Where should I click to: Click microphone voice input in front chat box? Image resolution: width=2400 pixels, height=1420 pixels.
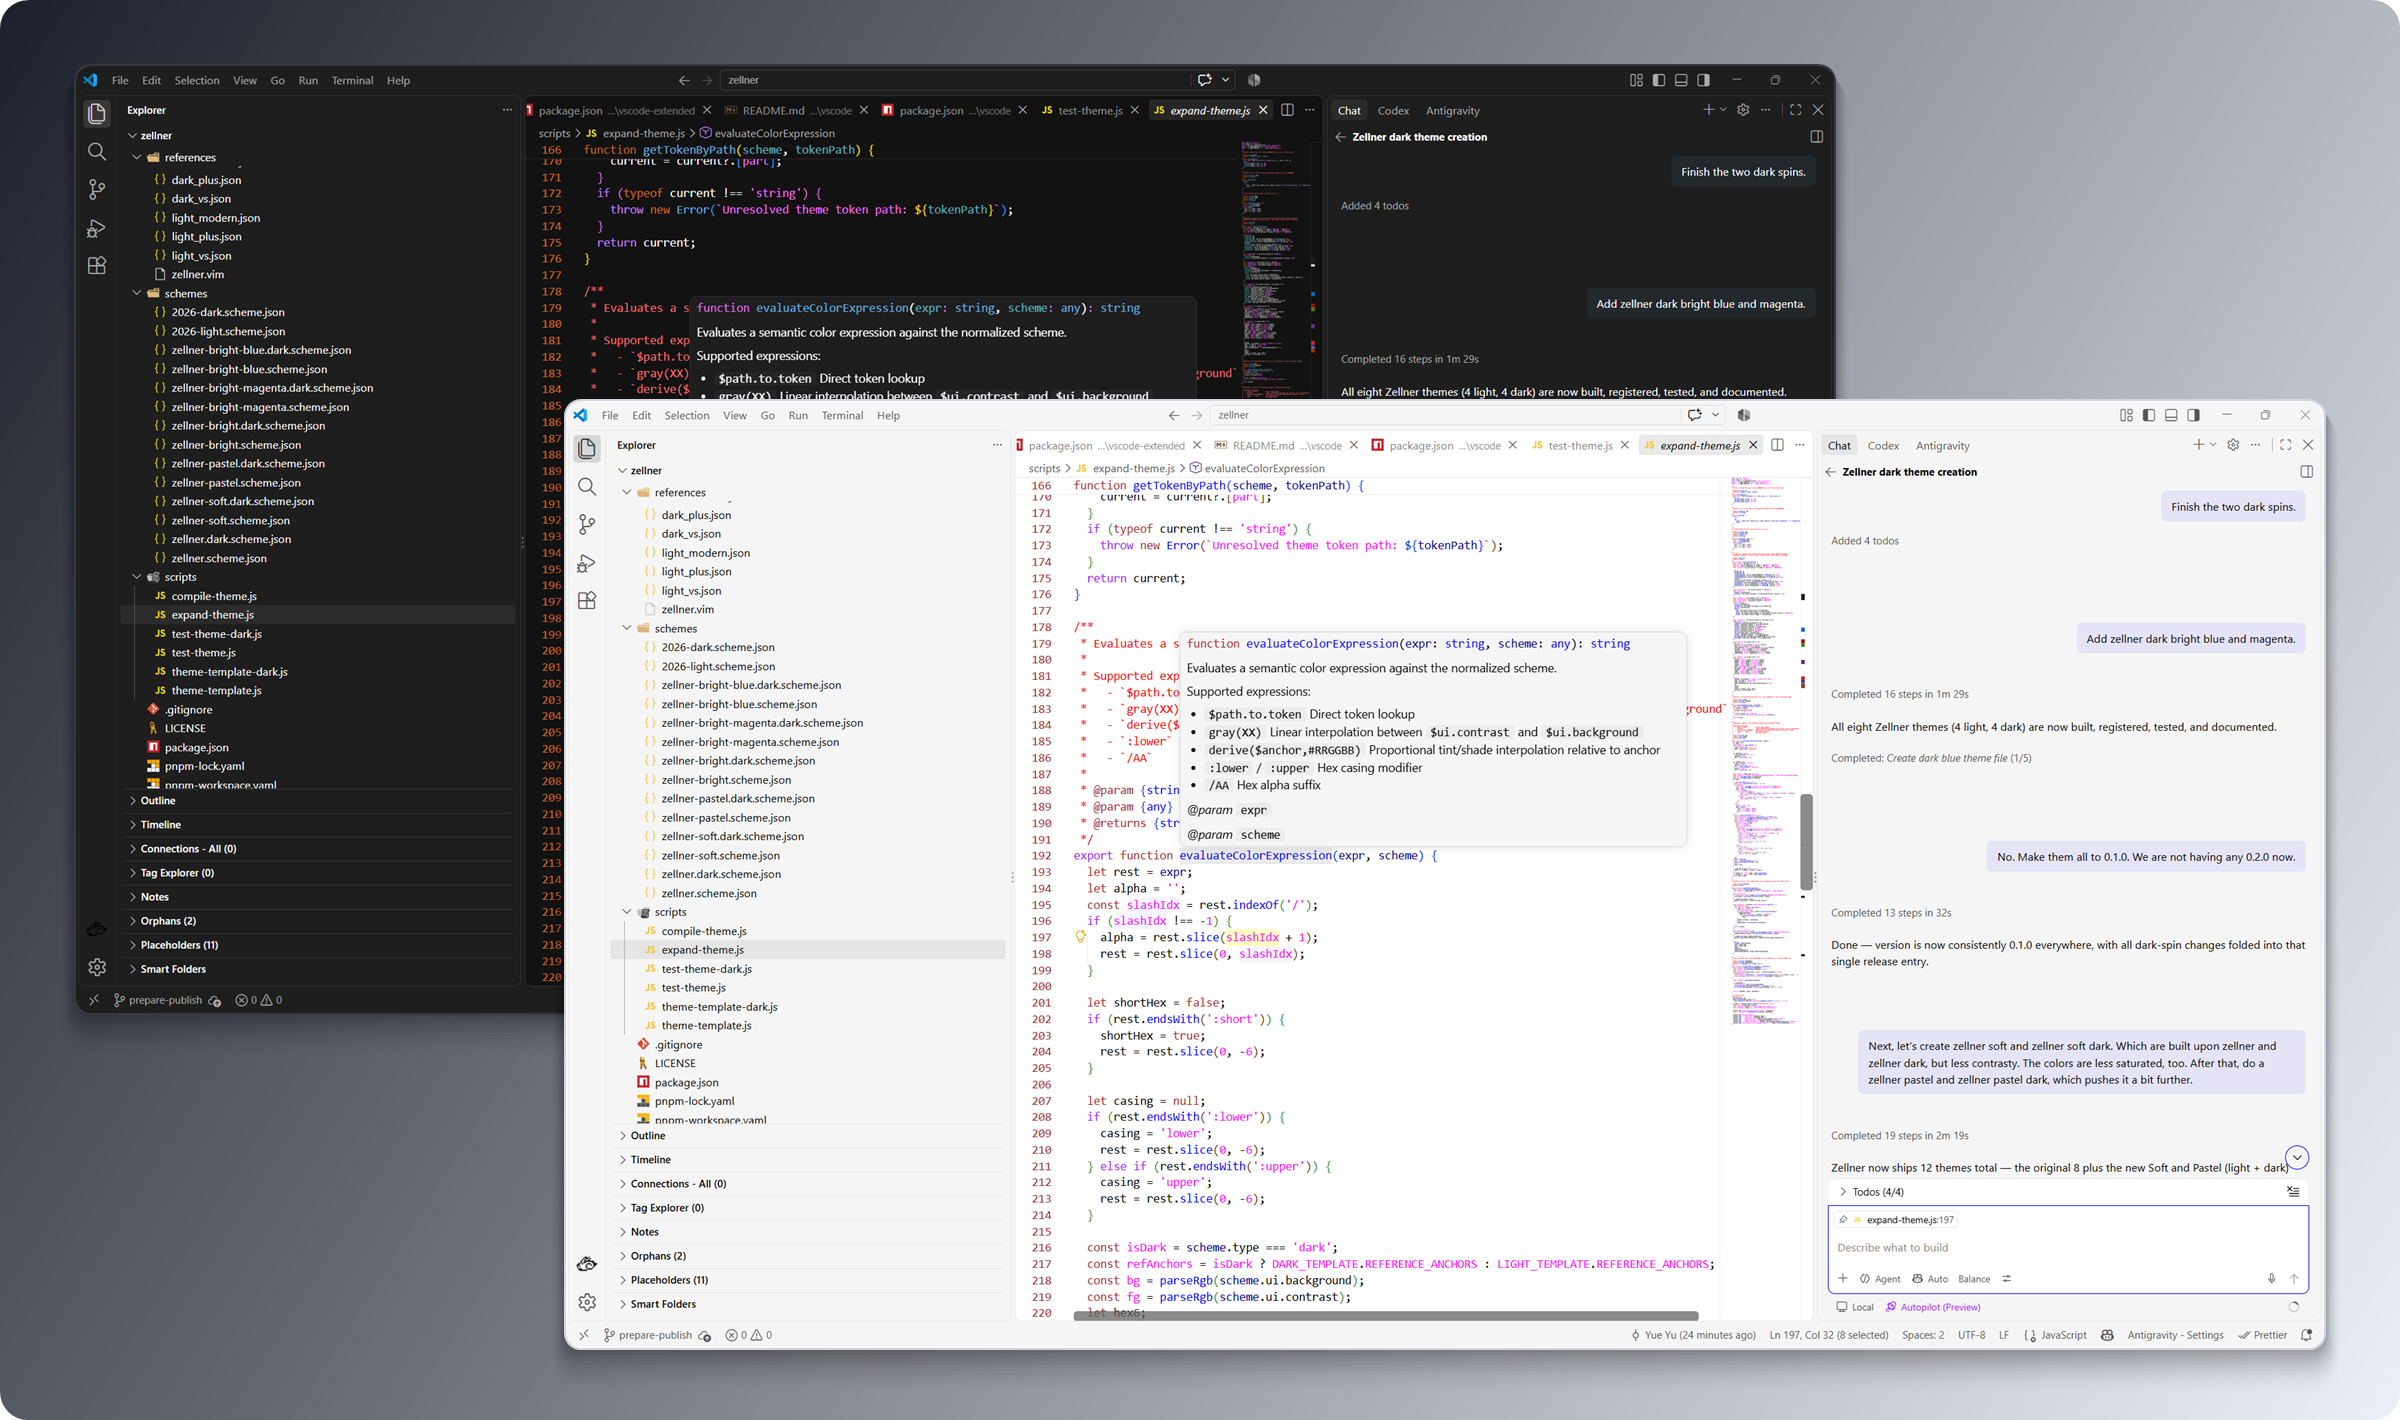click(x=2271, y=1279)
